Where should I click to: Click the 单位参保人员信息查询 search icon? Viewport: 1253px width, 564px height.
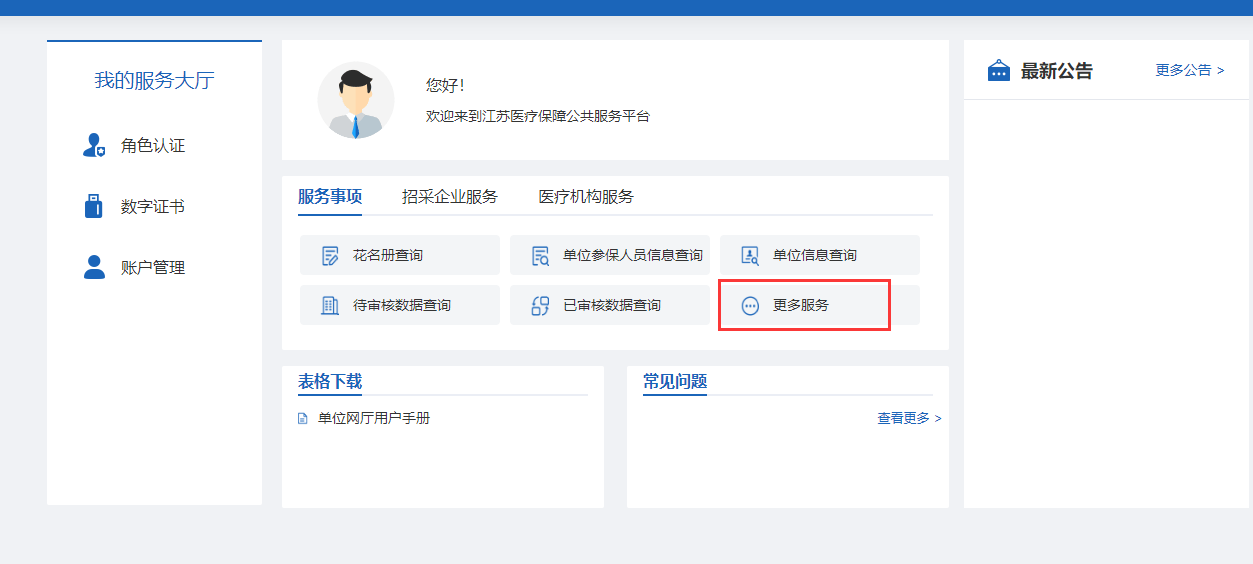tap(540, 256)
